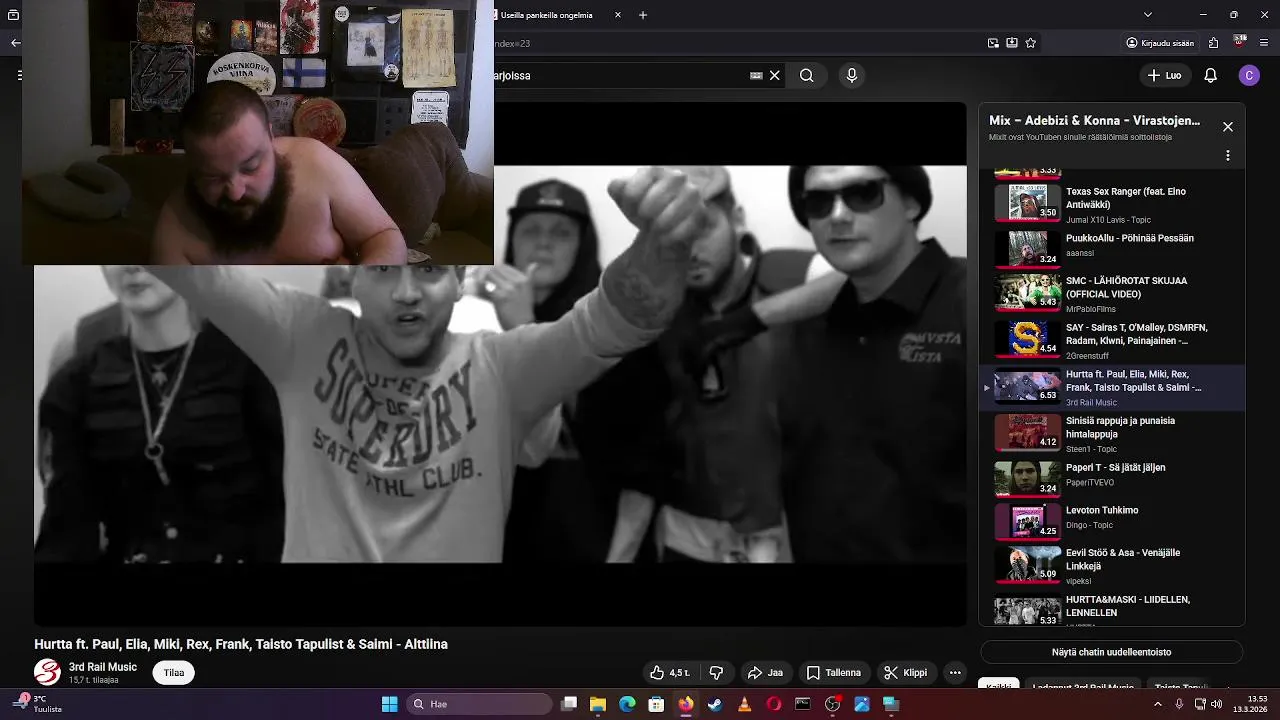Play 'Texas Sex Ranger (feat. Eino Antiwäkki)' from playlist
Viewport: 1280px width, 720px height.
coord(1112,204)
